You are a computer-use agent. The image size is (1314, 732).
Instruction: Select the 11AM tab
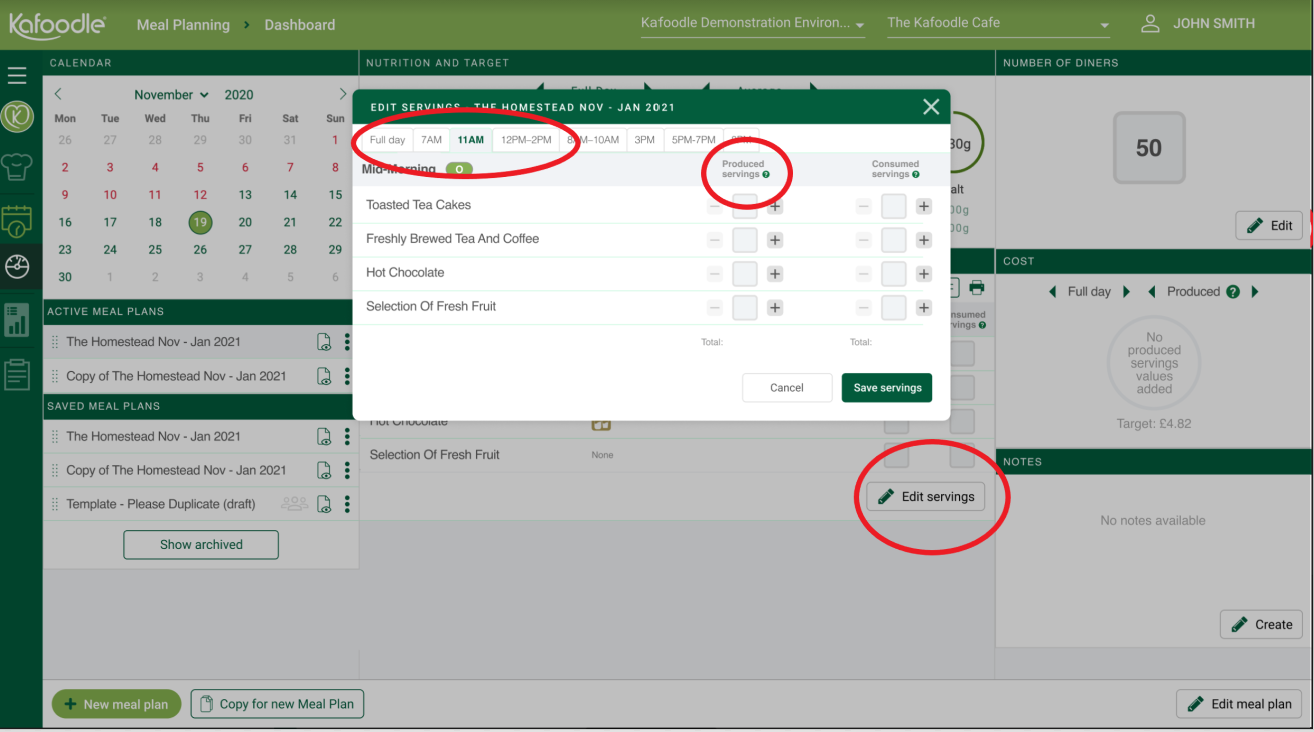click(471, 140)
